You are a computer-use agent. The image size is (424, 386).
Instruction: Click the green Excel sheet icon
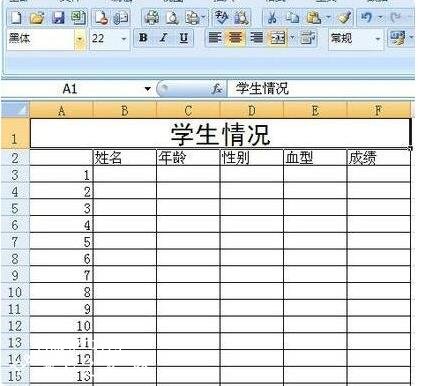pos(79,18)
